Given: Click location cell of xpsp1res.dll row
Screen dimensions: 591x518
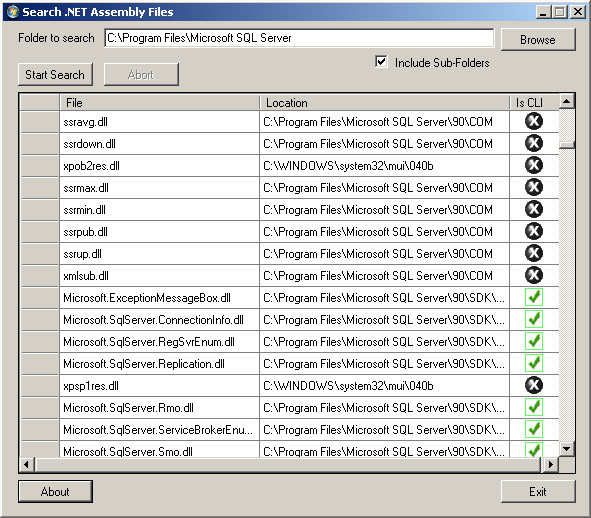Looking at the screenshot, I should coord(384,385).
